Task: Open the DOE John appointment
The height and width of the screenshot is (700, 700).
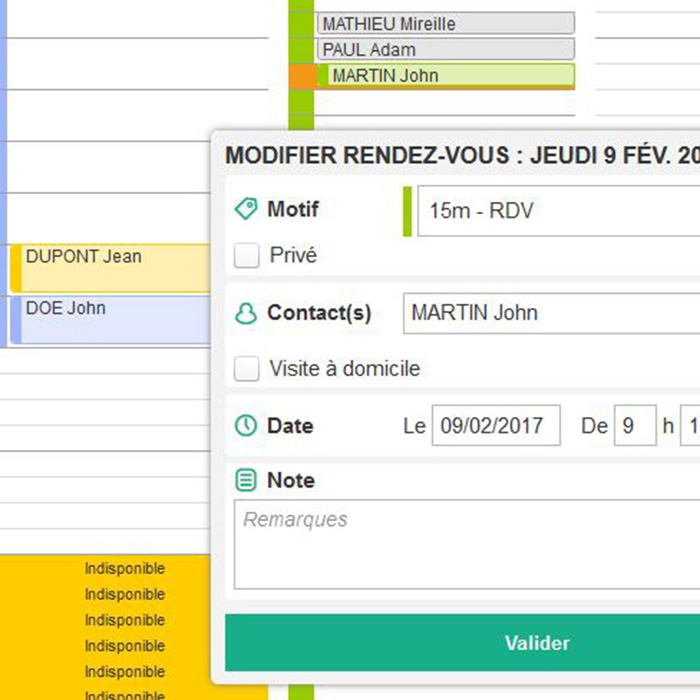Action: click(x=110, y=320)
